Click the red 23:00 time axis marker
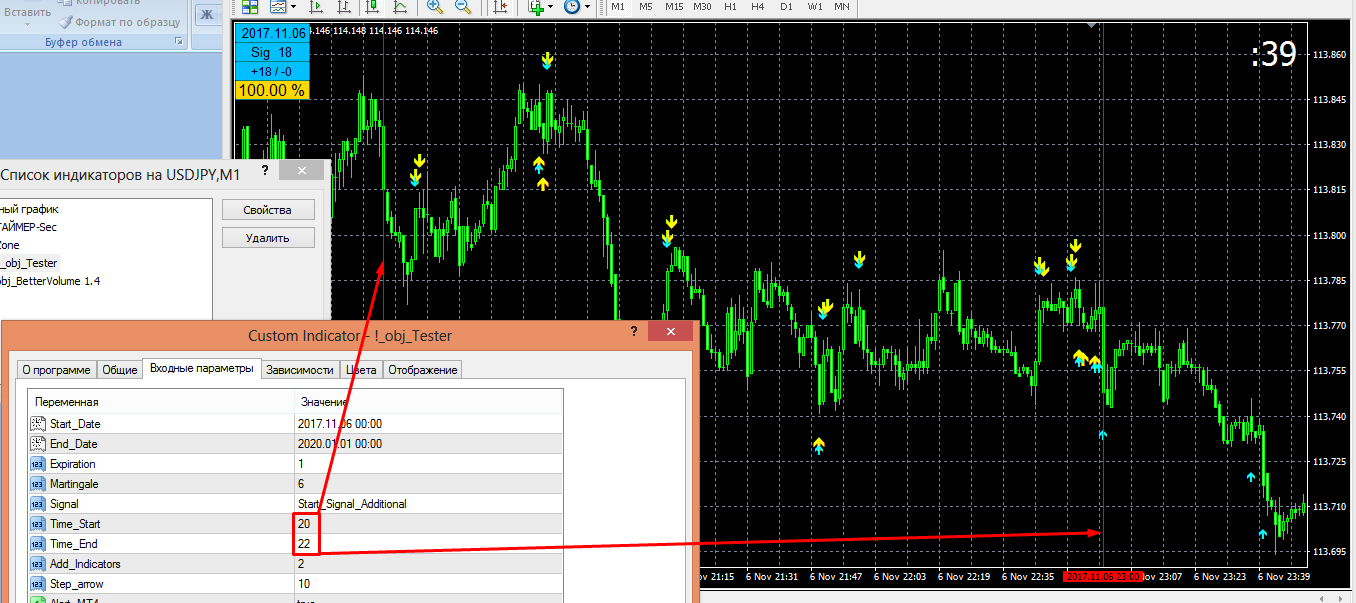Viewport: 1356px width, 603px height. pyautogui.click(x=1101, y=577)
